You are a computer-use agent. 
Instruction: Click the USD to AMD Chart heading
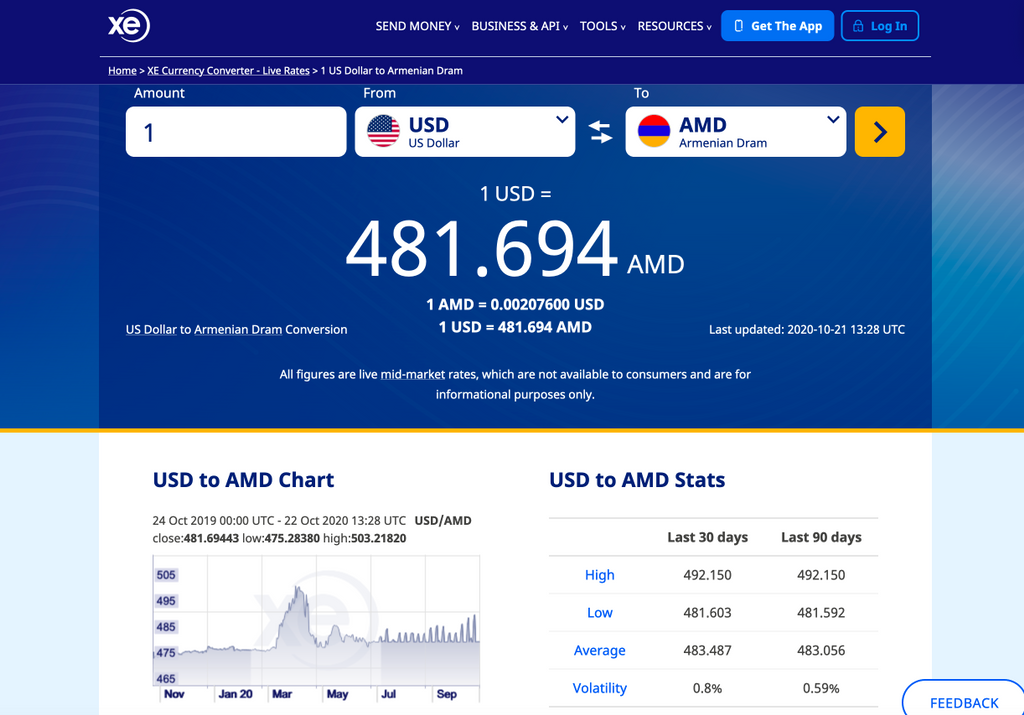(243, 480)
